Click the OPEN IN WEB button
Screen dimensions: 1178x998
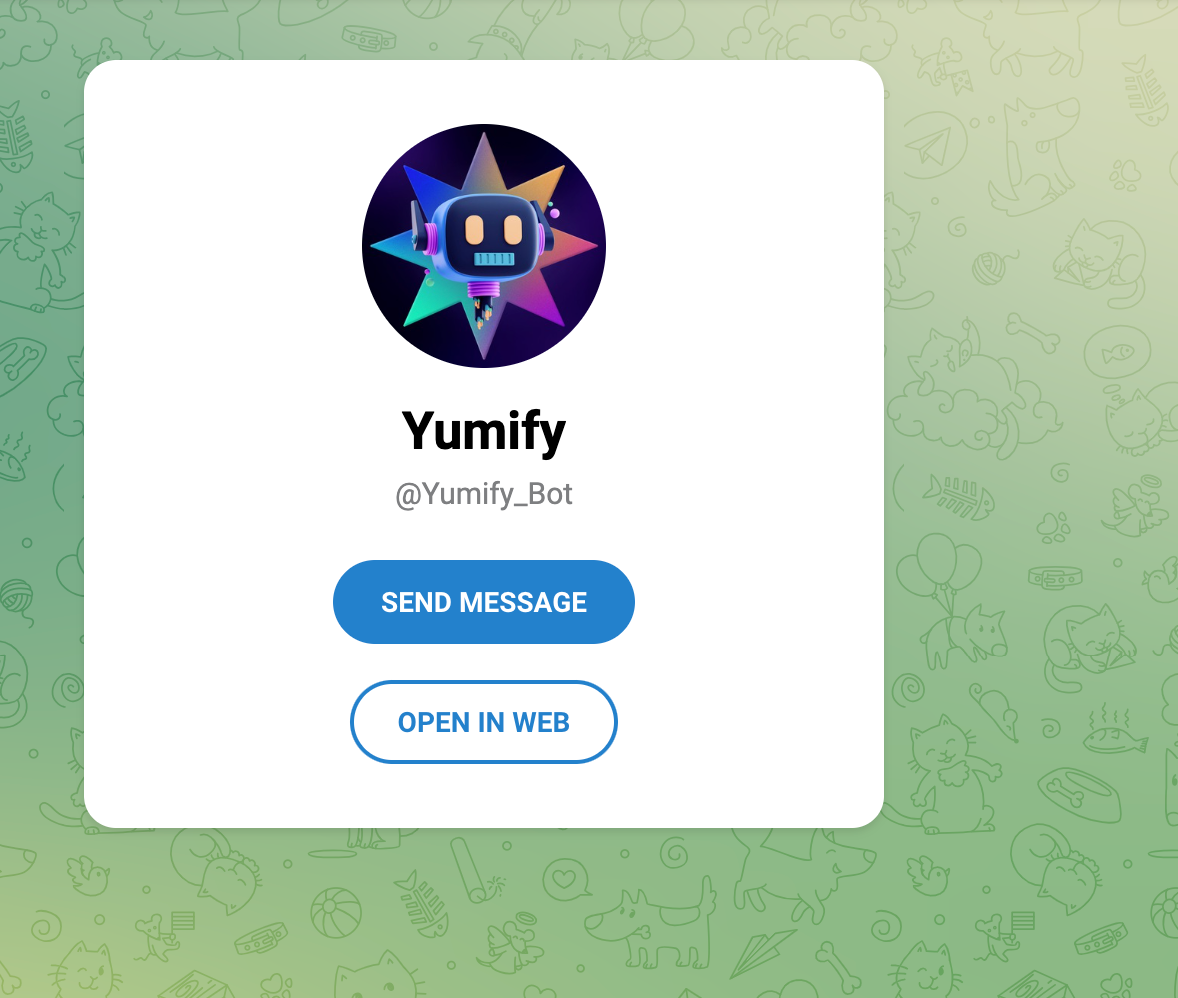484,722
